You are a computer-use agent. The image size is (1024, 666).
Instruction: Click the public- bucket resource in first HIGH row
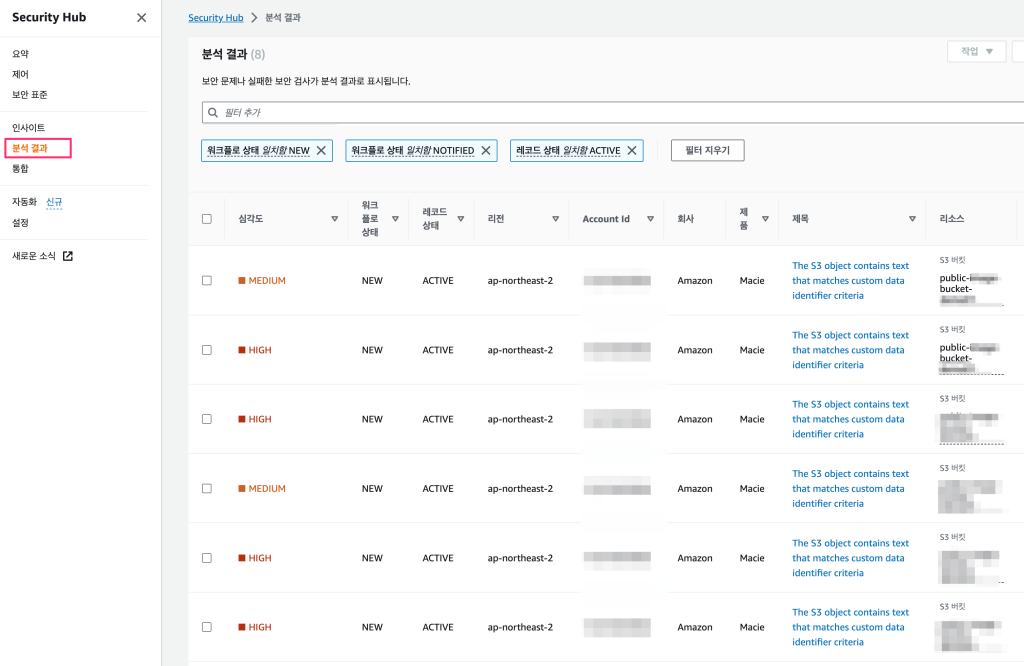coord(970,358)
